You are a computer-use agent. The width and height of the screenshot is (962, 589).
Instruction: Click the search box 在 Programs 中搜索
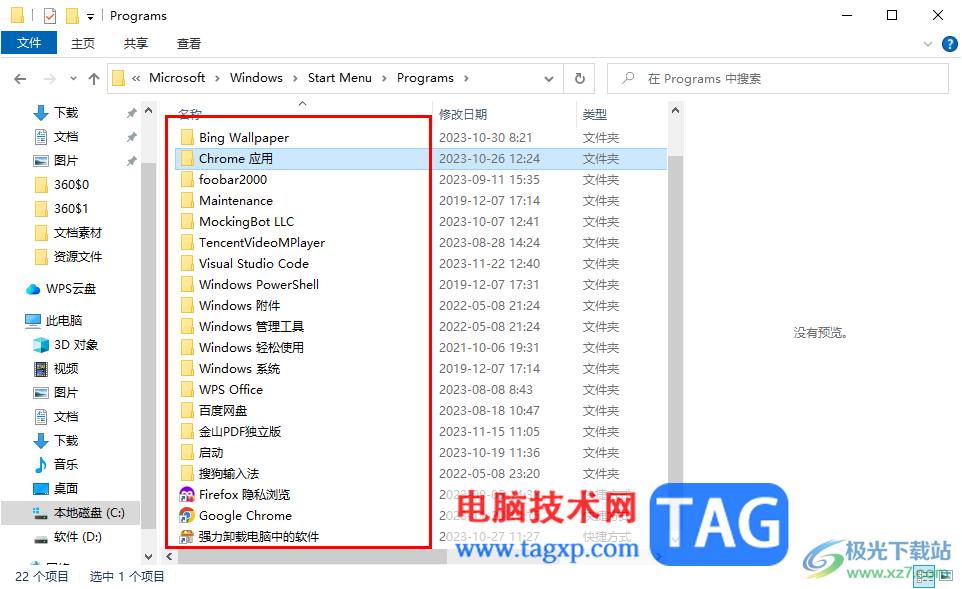[x=778, y=79]
